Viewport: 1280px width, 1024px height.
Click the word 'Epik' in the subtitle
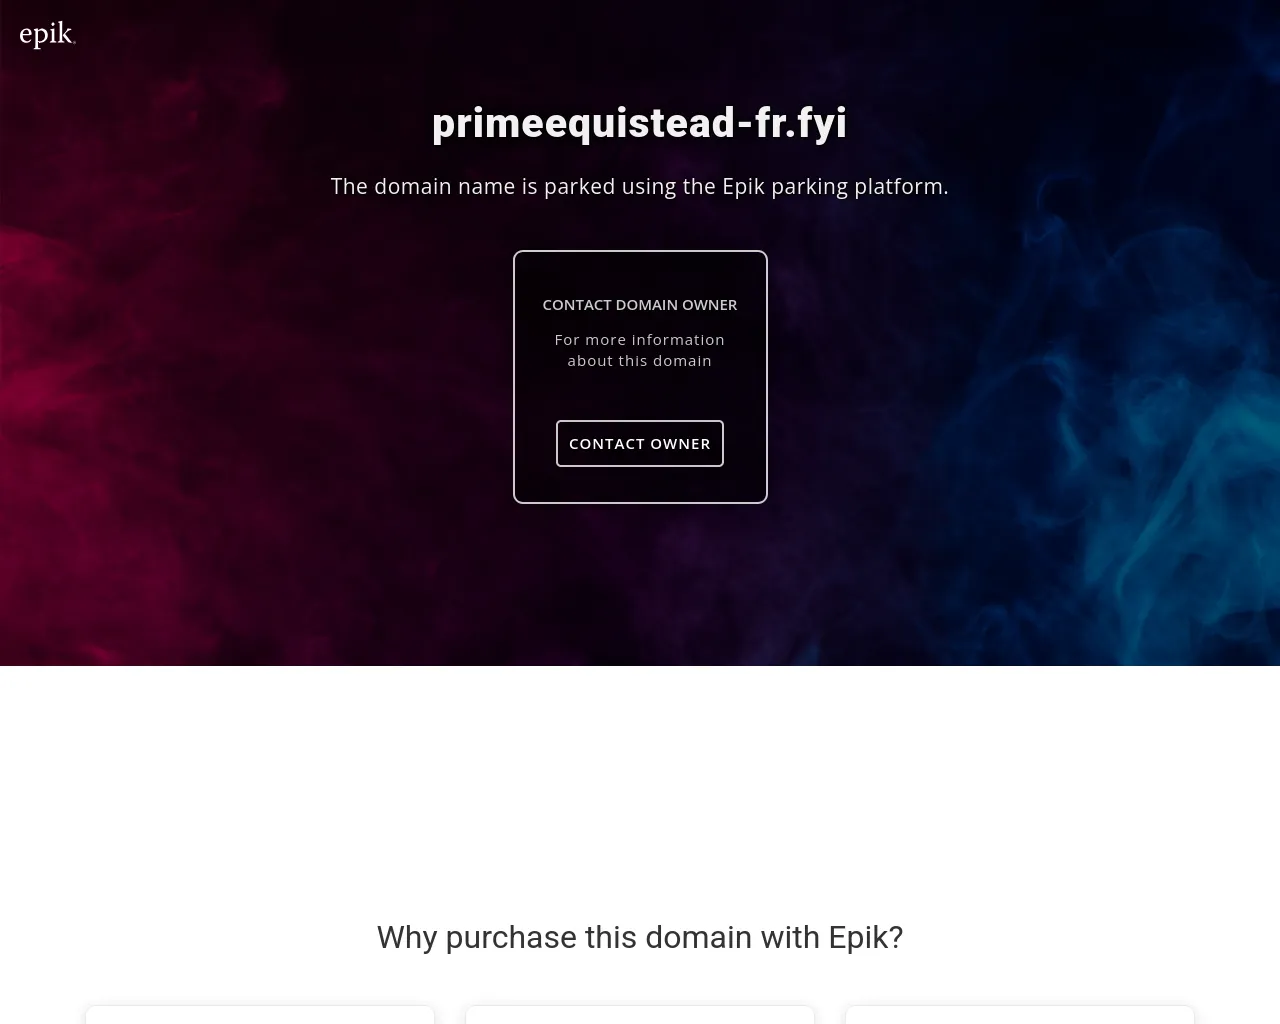click(743, 186)
